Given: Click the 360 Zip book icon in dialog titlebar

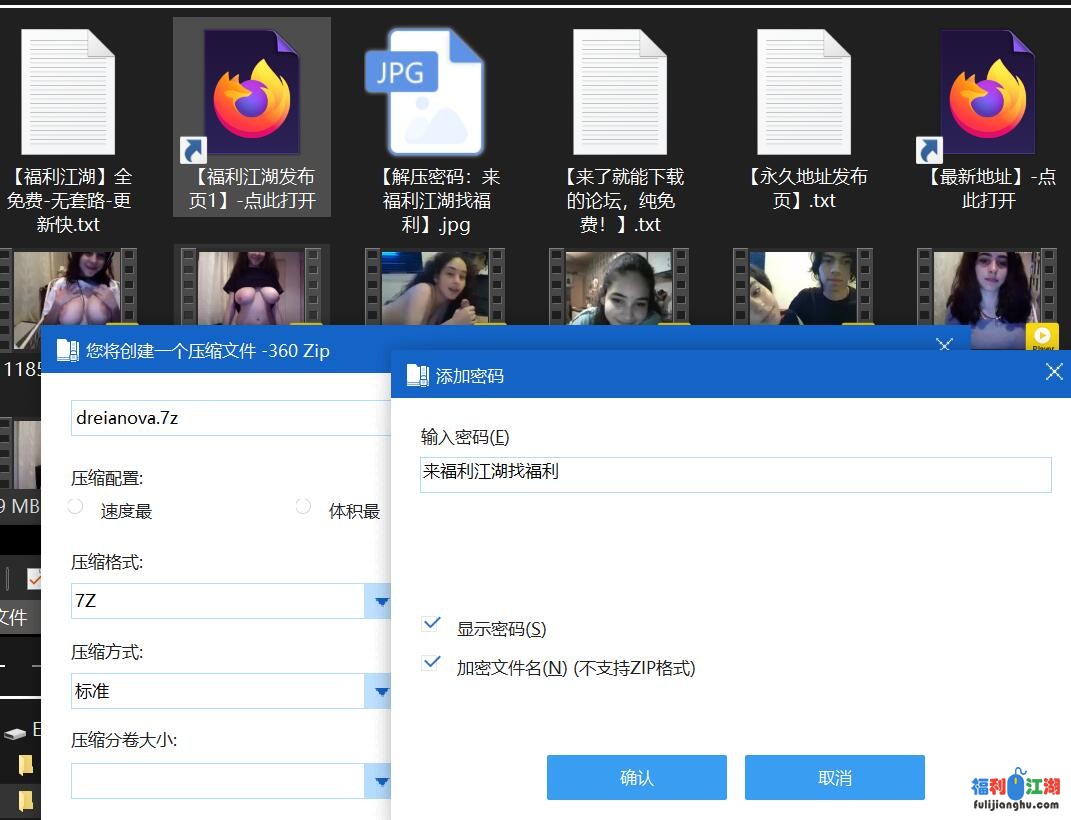Looking at the screenshot, I should point(67,350).
